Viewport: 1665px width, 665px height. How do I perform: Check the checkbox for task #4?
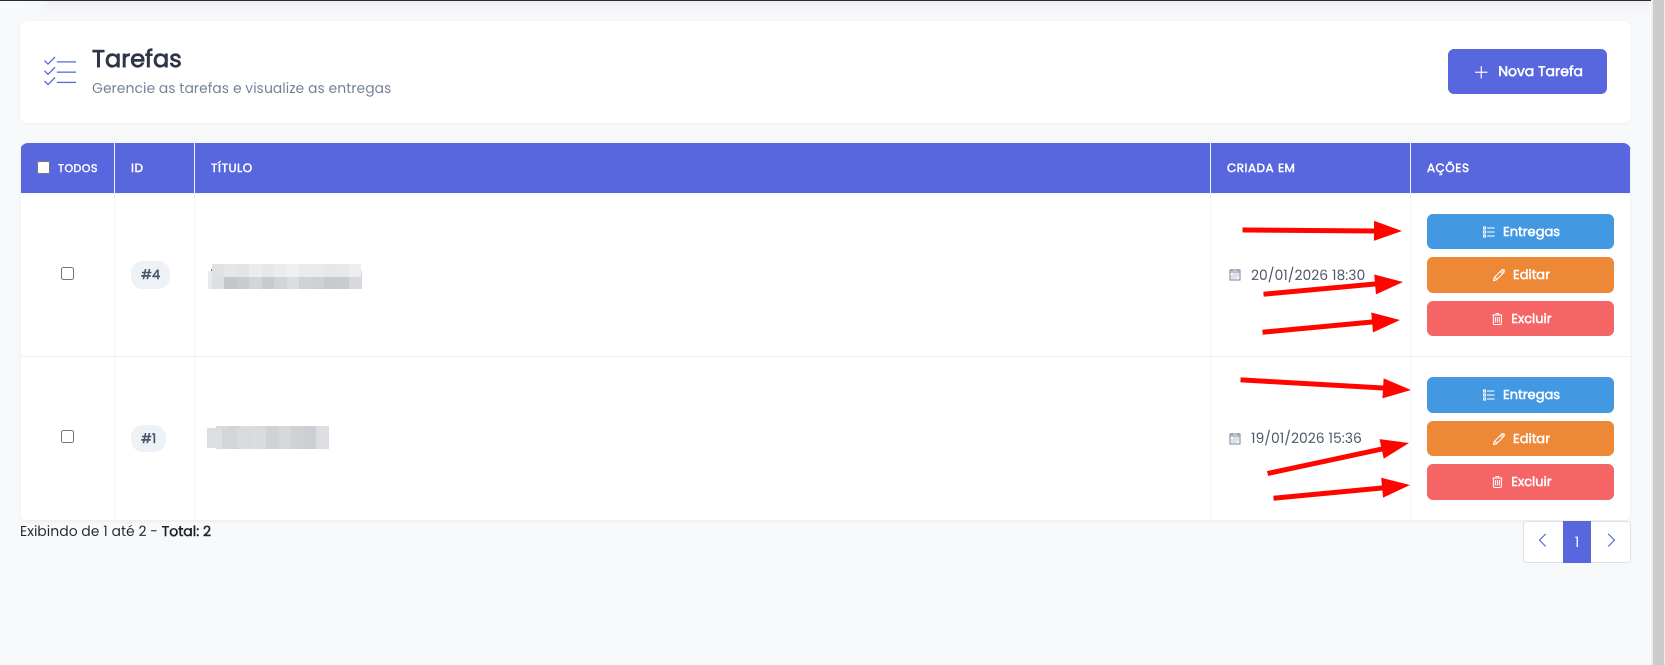[67, 273]
